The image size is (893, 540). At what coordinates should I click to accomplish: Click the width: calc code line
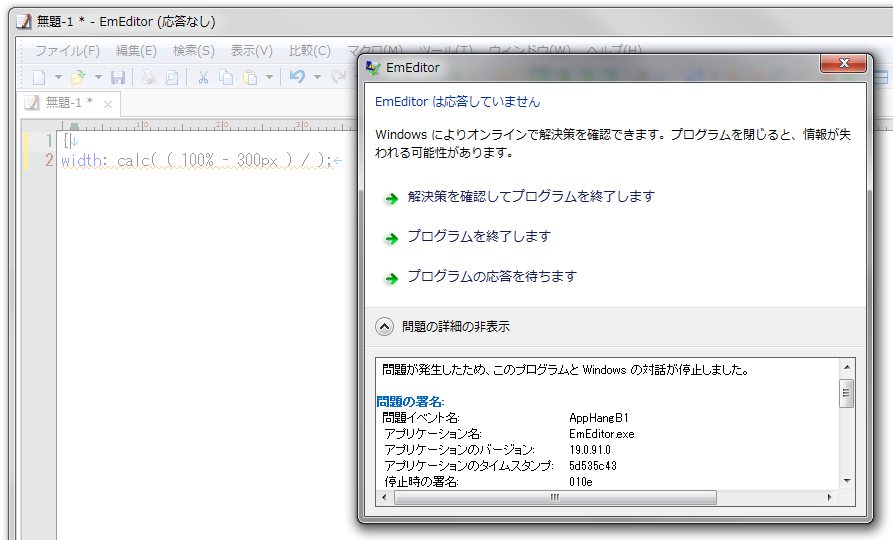(196, 161)
